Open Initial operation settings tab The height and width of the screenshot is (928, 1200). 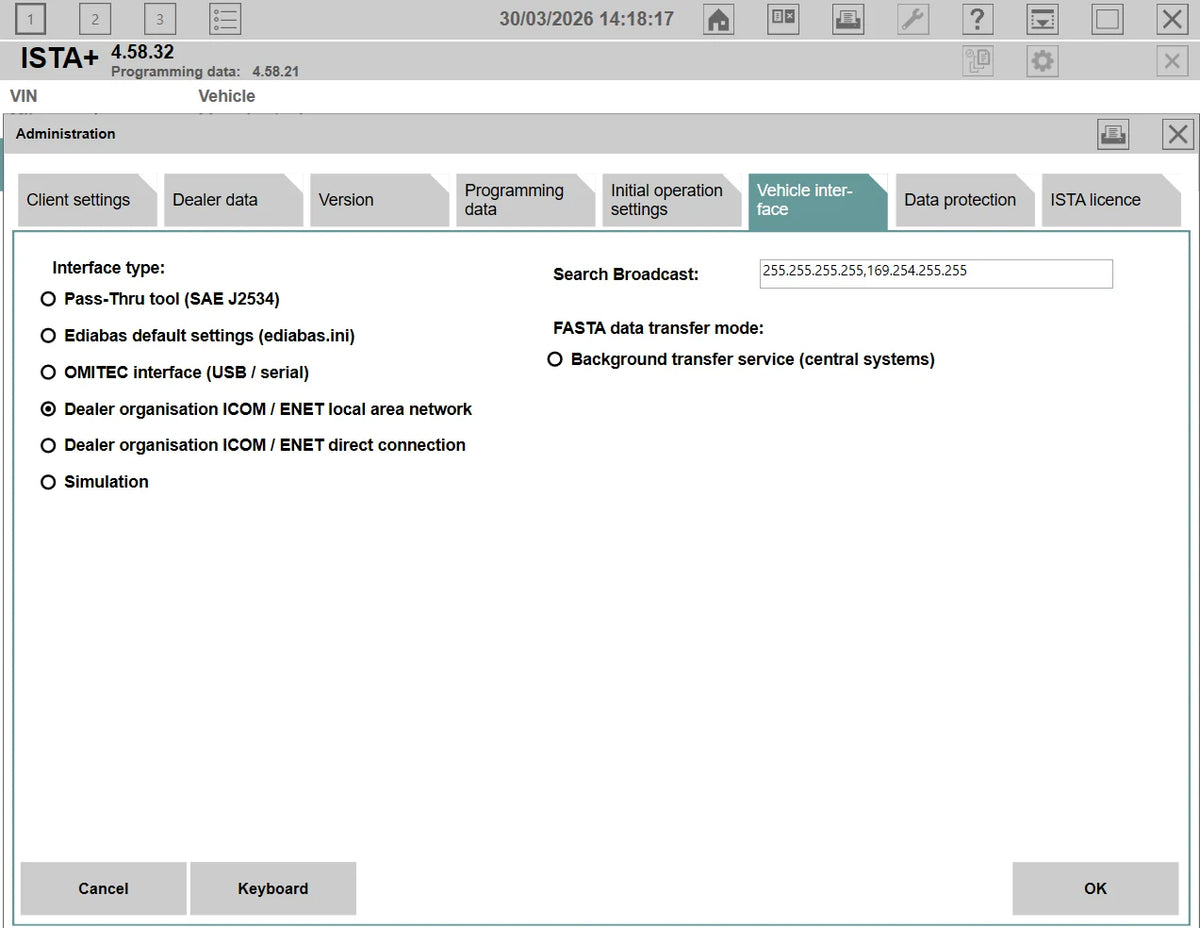tap(670, 200)
